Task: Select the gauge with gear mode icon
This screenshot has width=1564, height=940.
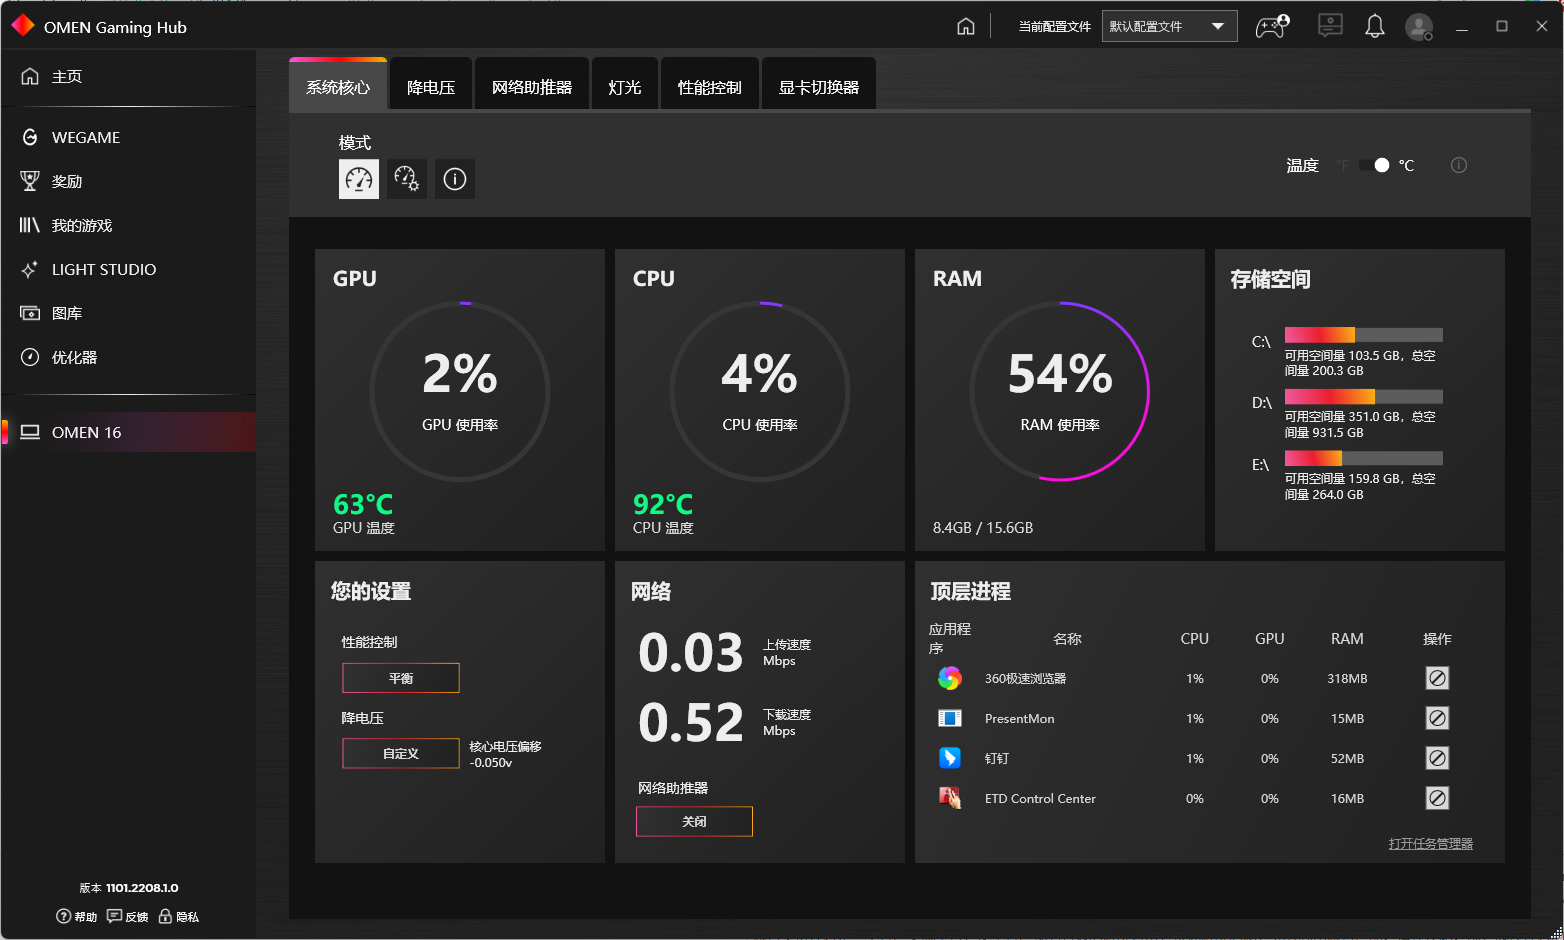Action: coord(407,179)
